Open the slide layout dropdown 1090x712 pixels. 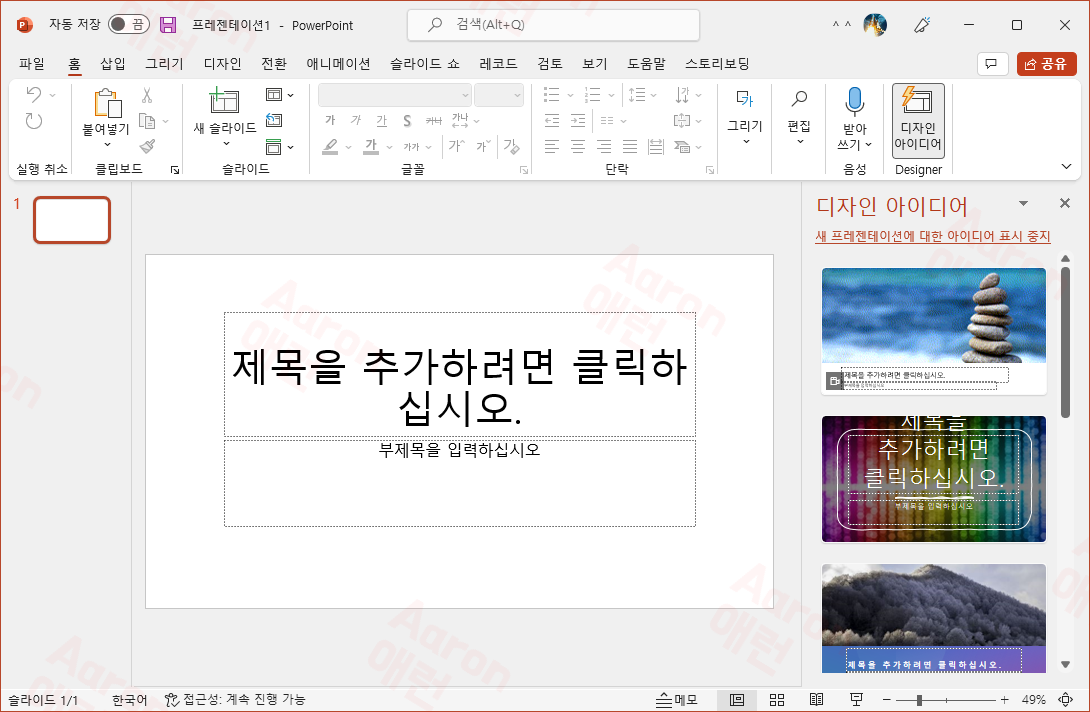tap(279, 95)
